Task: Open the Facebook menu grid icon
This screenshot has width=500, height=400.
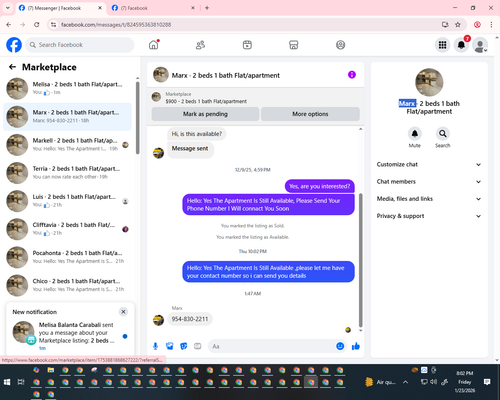Action: (442, 45)
